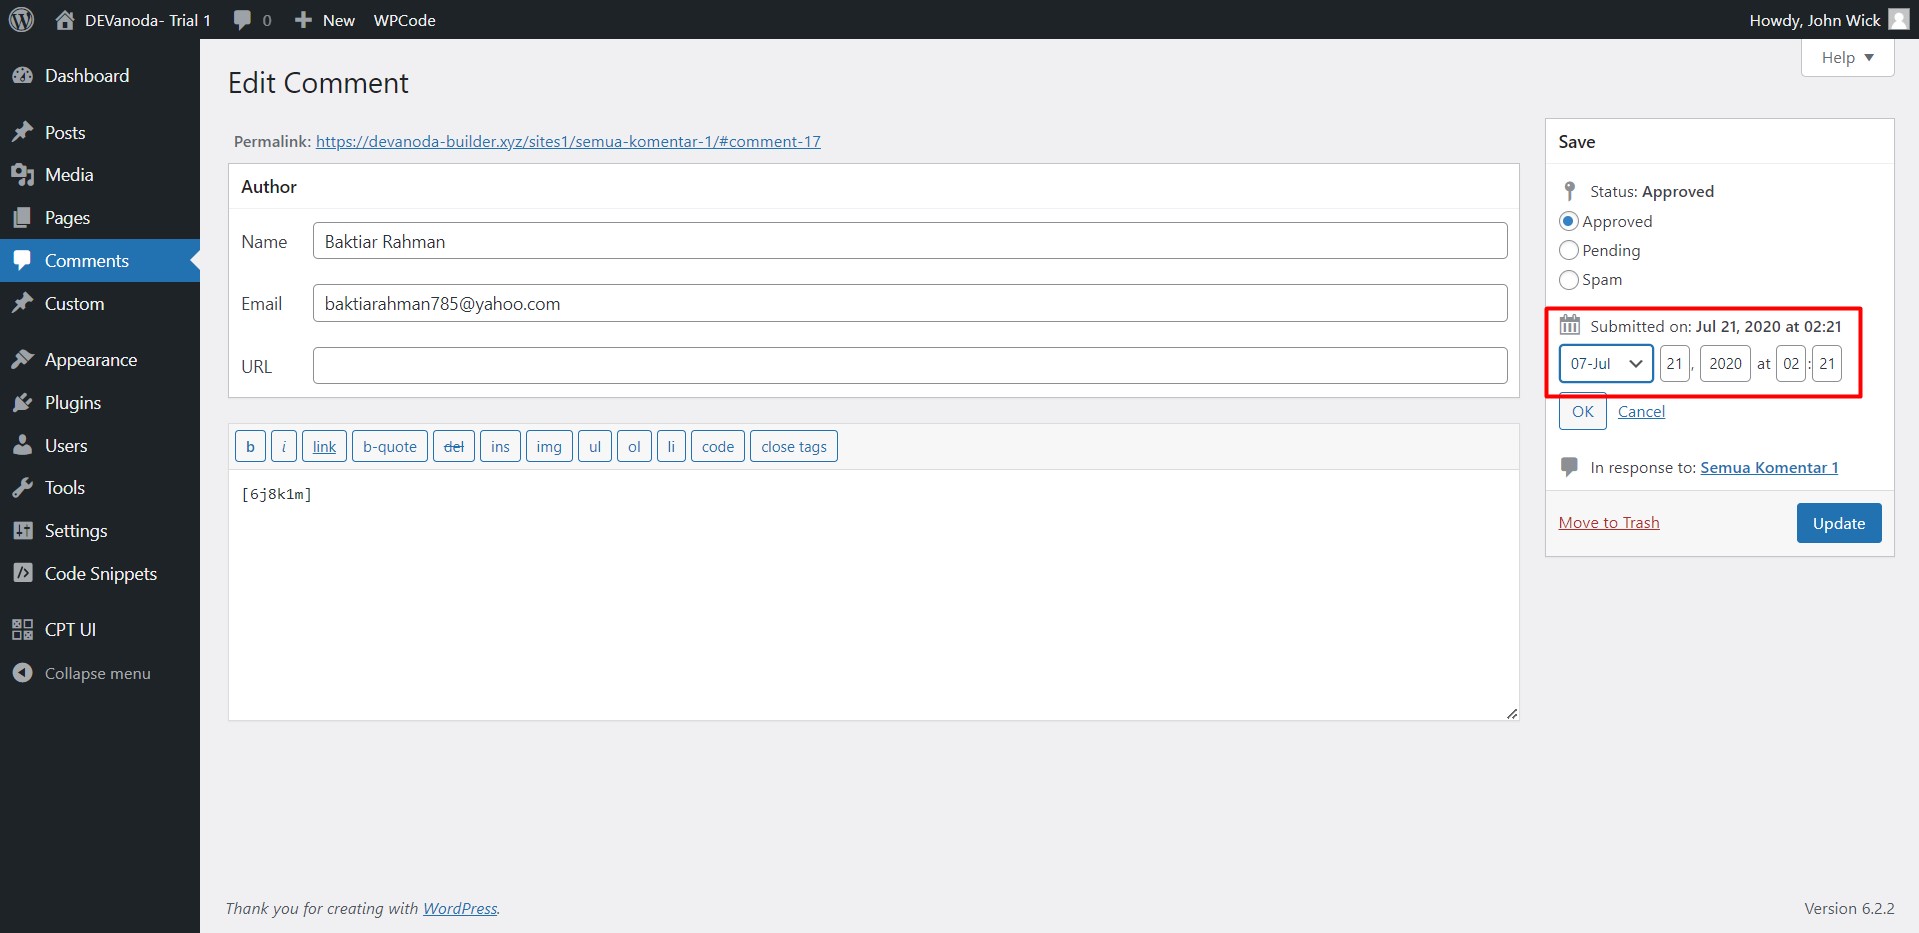Viewport: 1919px width, 933px height.
Task: Click the day field showing 21
Action: click(1675, 364)
